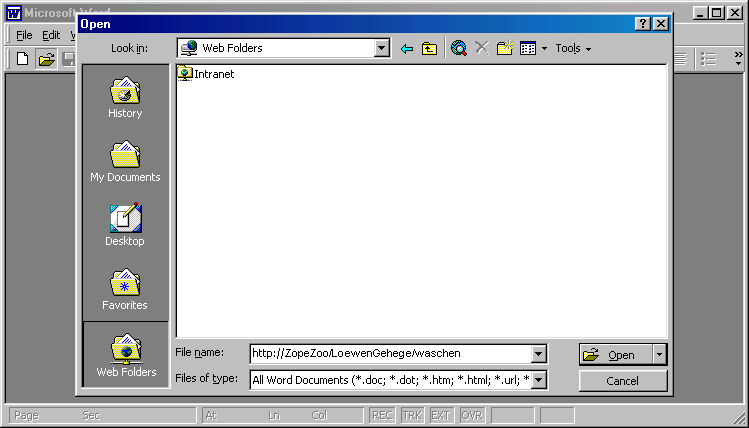Viewport: 749px width, 428px height.
Task: Open the Favorites shortcut
Action: [x=125, y=289]
